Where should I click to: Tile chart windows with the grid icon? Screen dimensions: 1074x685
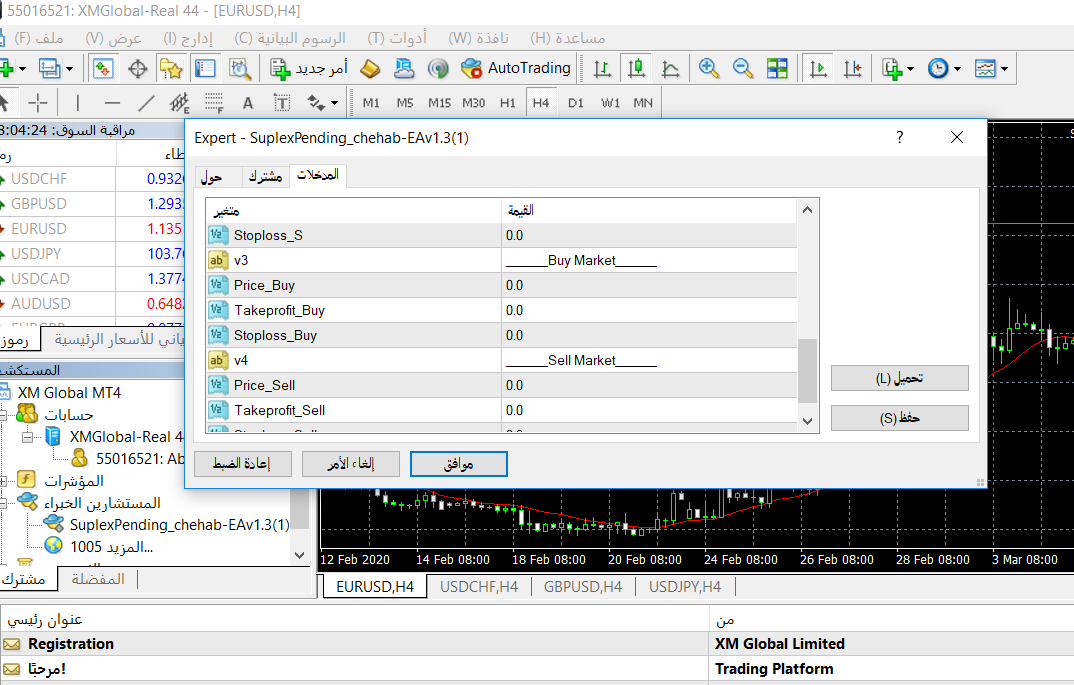point(777,68)
